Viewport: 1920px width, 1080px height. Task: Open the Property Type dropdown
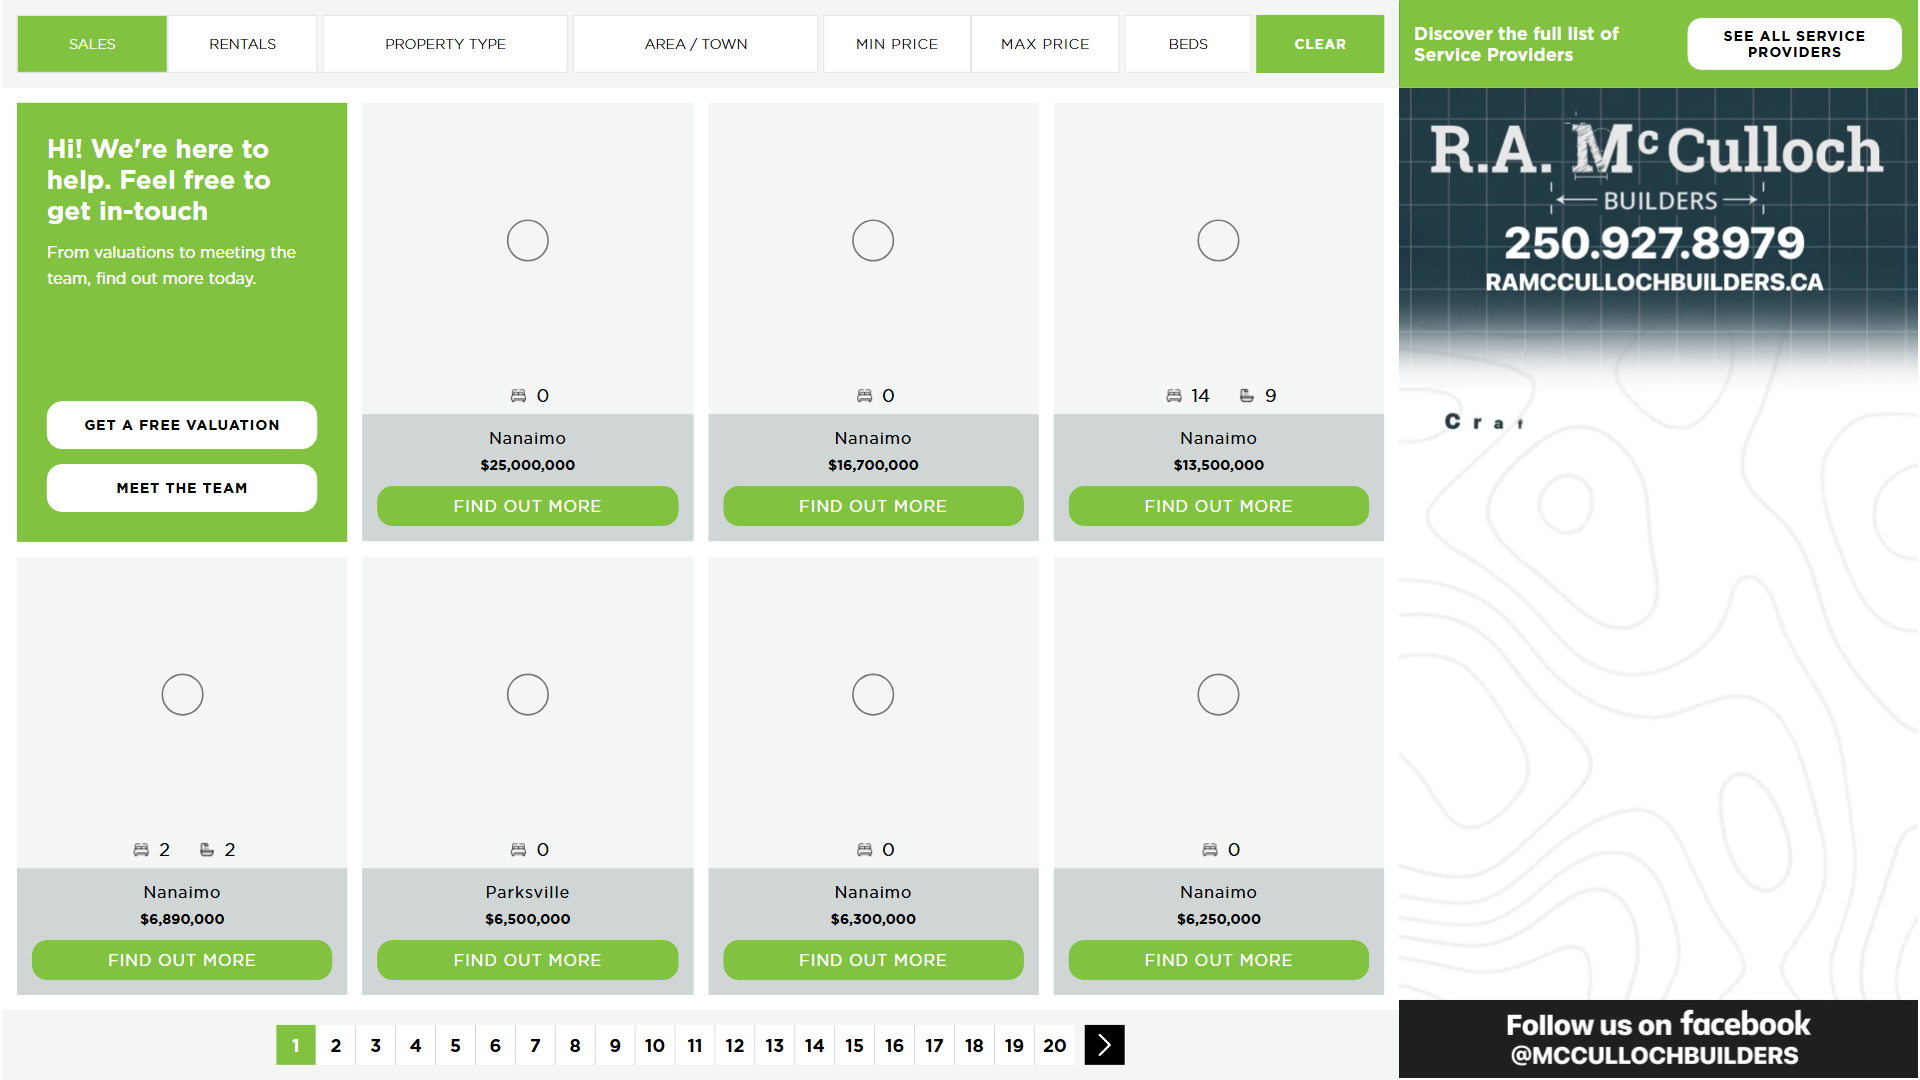[x=445, y=44]
